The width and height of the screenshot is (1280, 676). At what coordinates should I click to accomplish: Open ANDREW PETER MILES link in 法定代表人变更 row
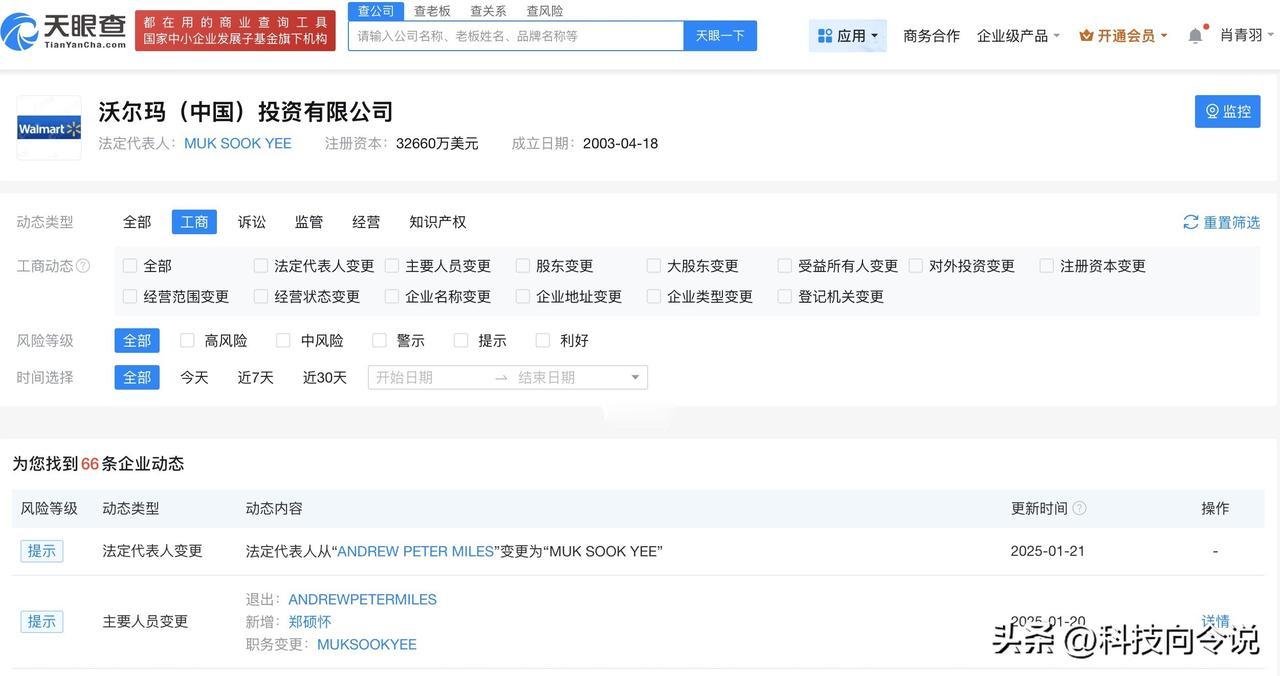pyautogui.click(x=416, y=551)
